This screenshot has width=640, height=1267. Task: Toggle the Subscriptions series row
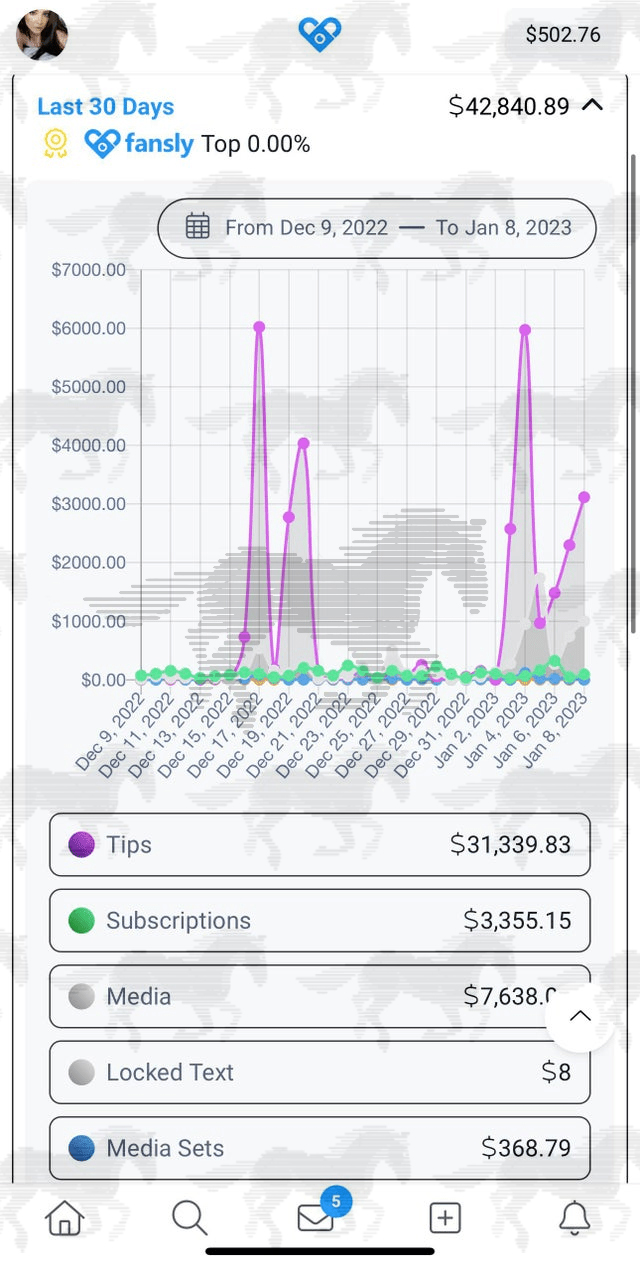point(320,920)
